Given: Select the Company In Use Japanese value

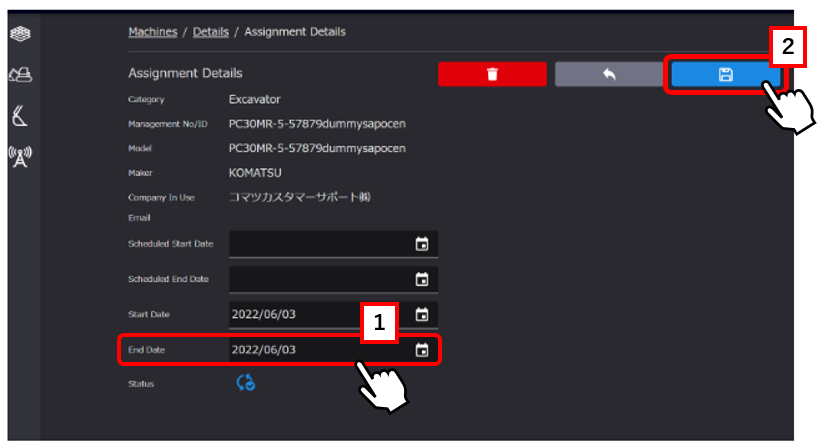Looking at the screenshot, I should tap(300, 197).
